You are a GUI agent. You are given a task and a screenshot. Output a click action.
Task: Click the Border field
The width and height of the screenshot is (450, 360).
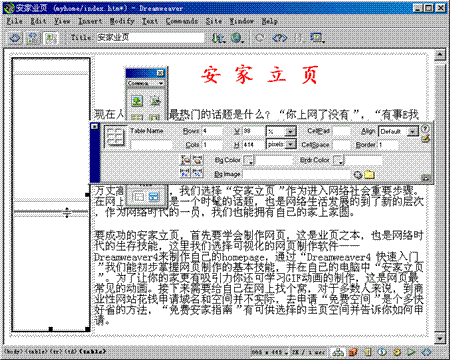pyautogui.click(x=387, y=145)
